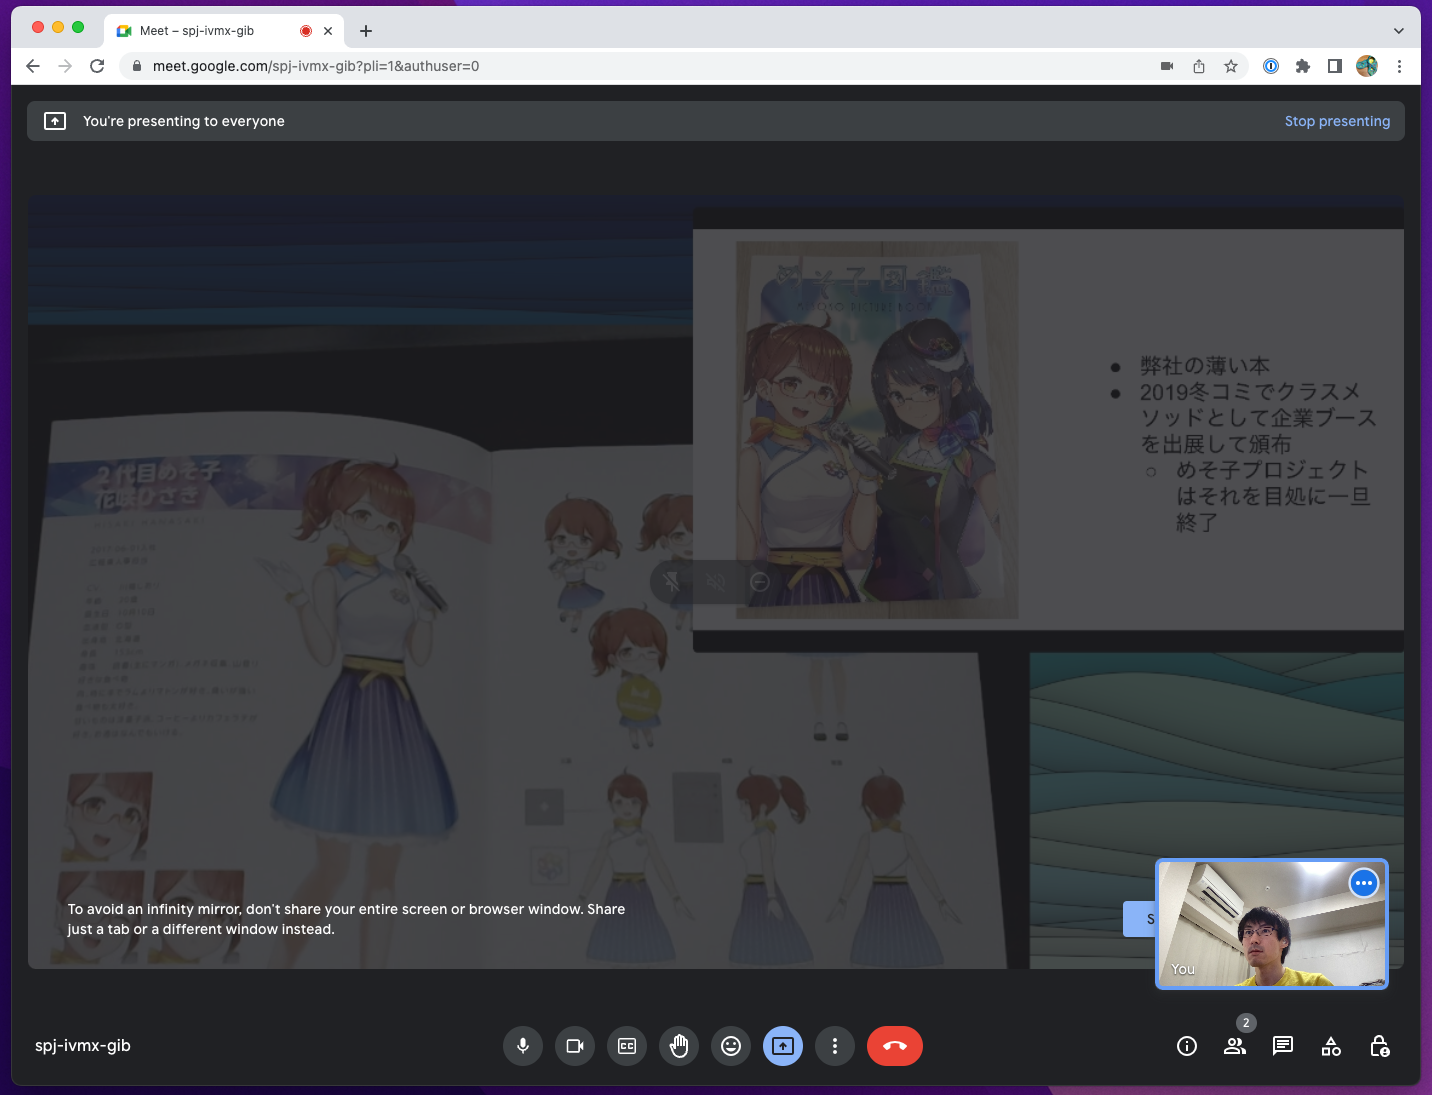1432x1095 pixels.
Task: Click the 'You're presenting to everyone' text
Action: pos(184,121)
